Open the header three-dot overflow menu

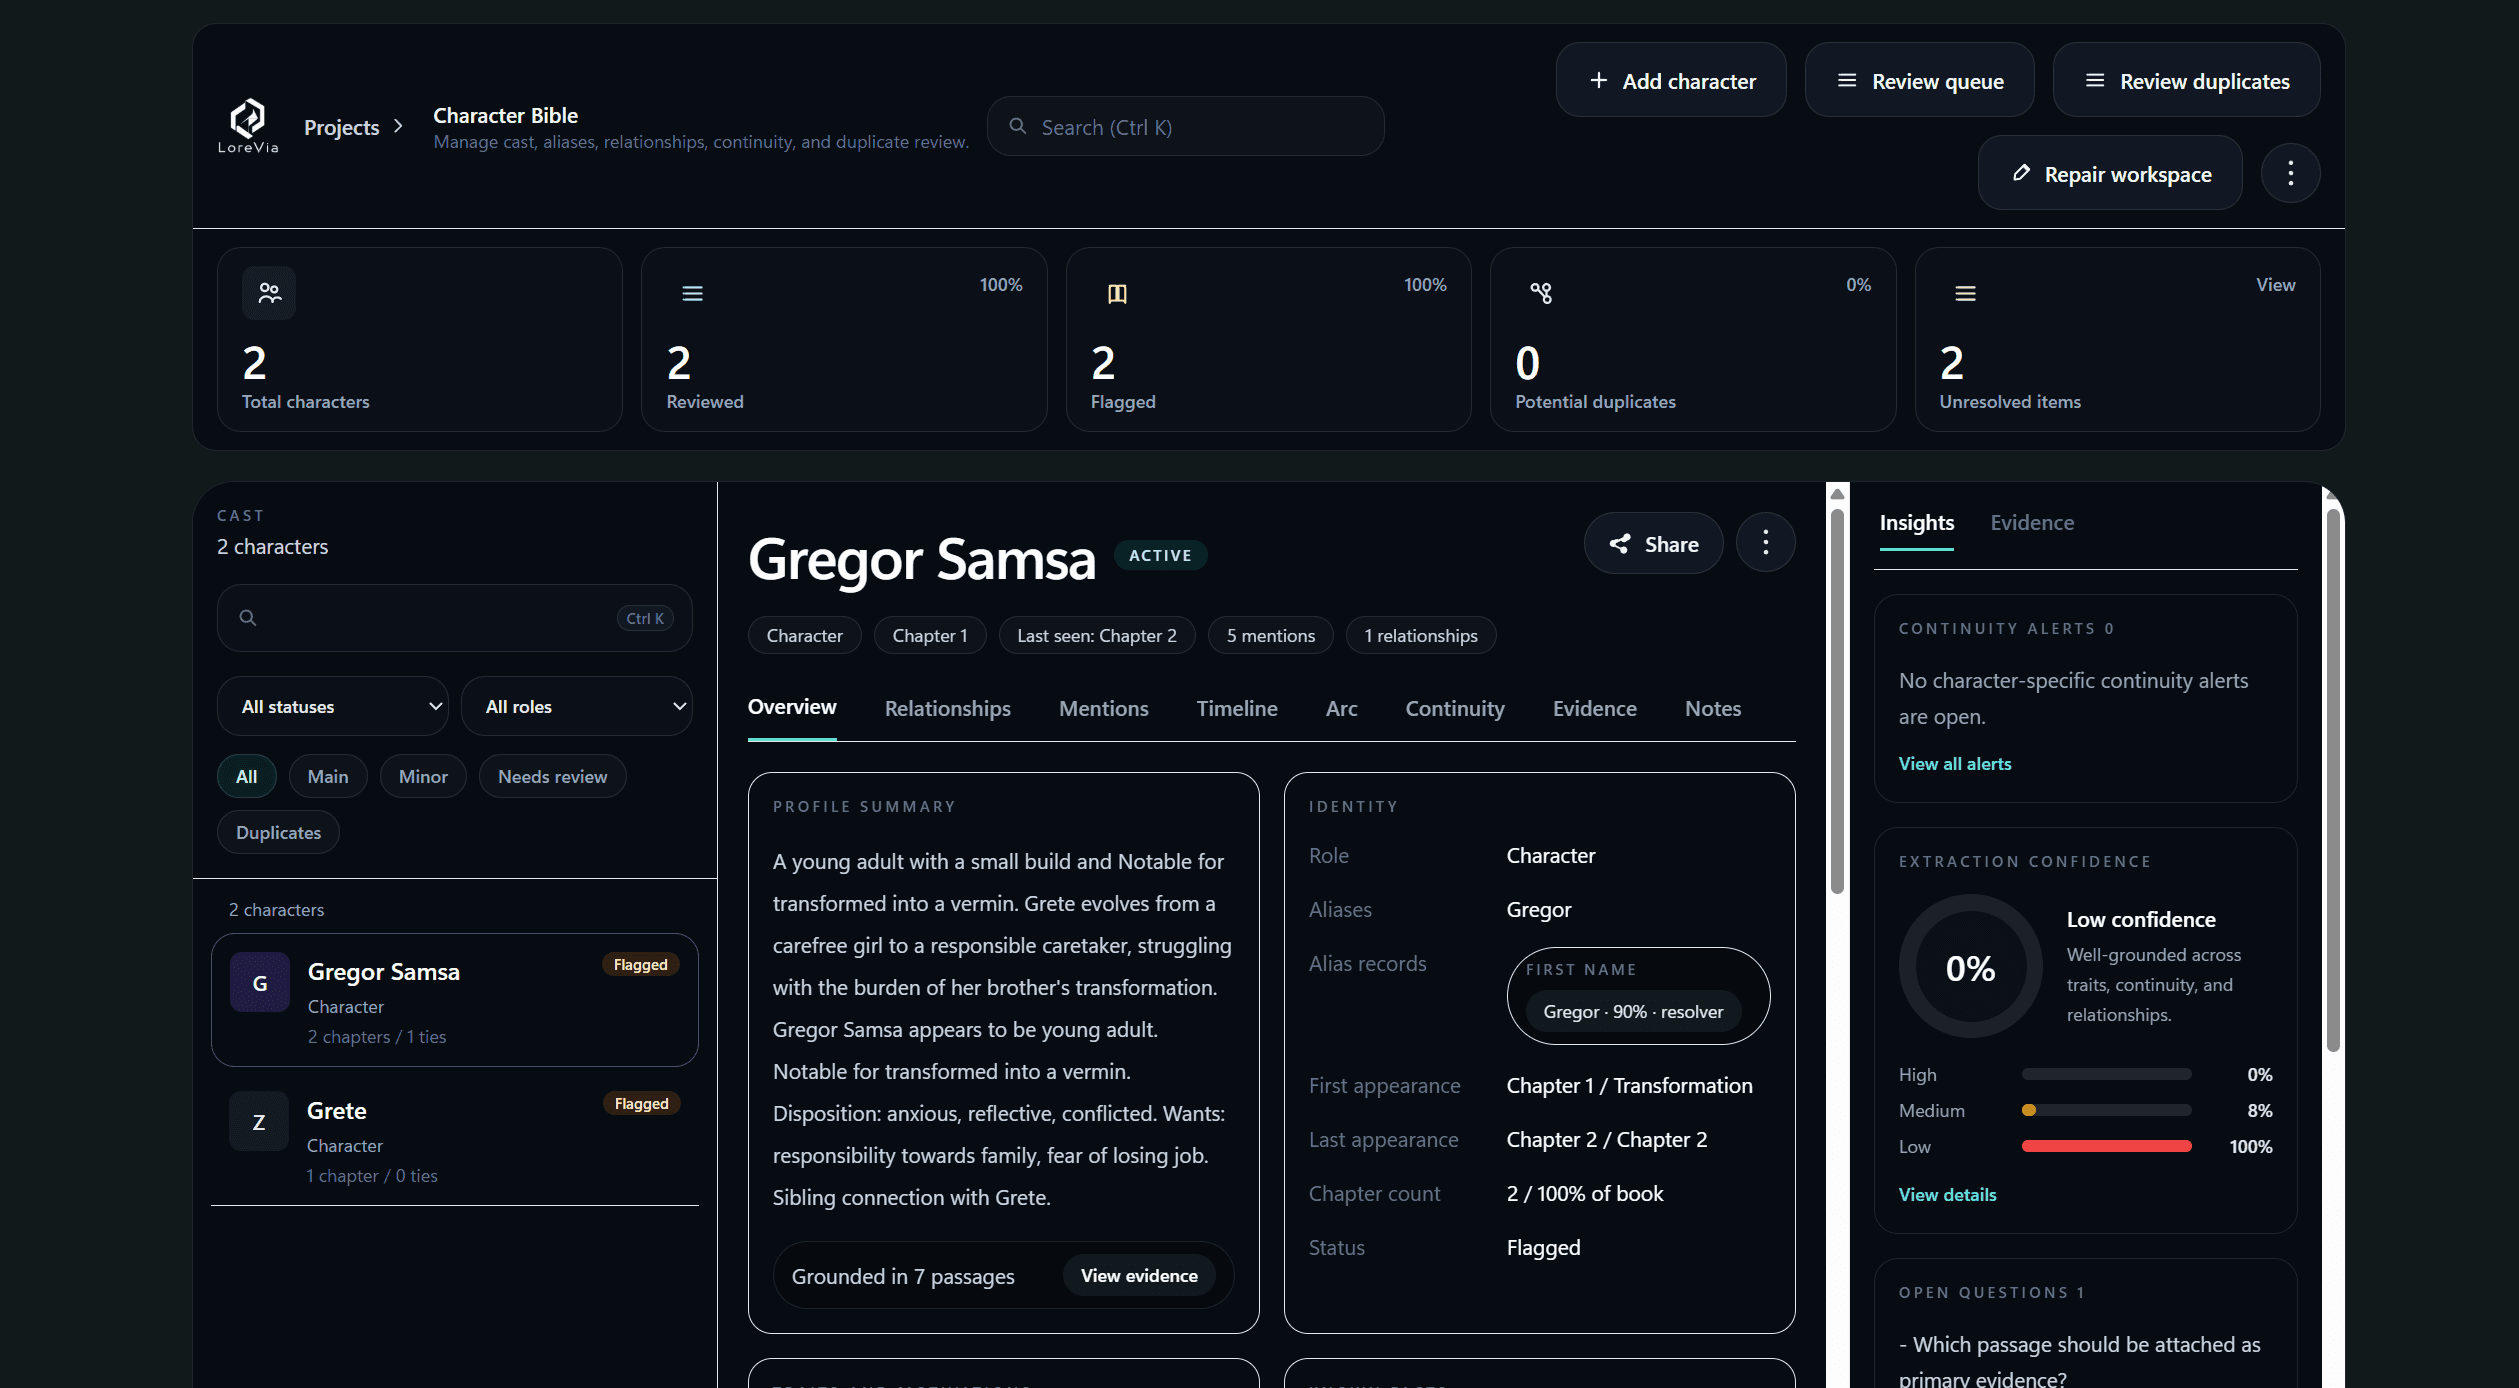point(2290,173)
